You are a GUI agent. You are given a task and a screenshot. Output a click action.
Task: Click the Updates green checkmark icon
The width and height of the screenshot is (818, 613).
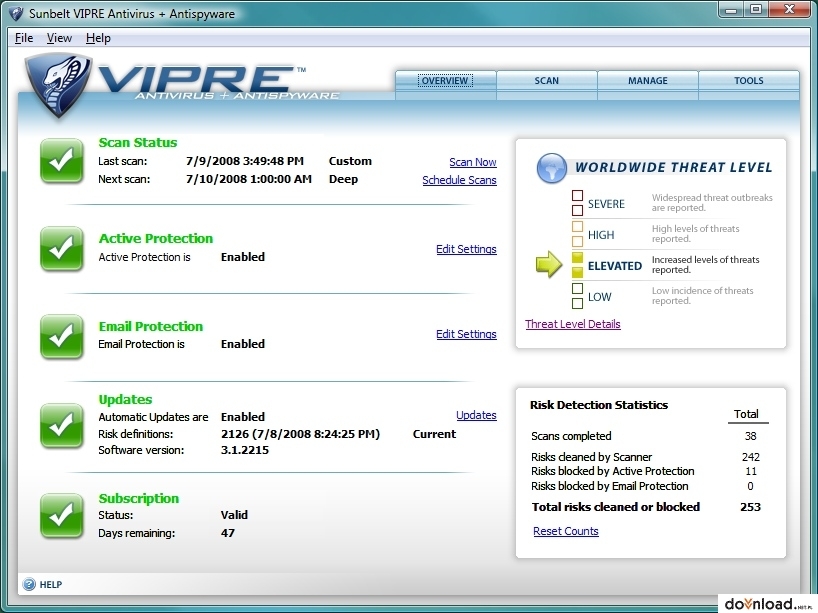click(x=62, y=426)
